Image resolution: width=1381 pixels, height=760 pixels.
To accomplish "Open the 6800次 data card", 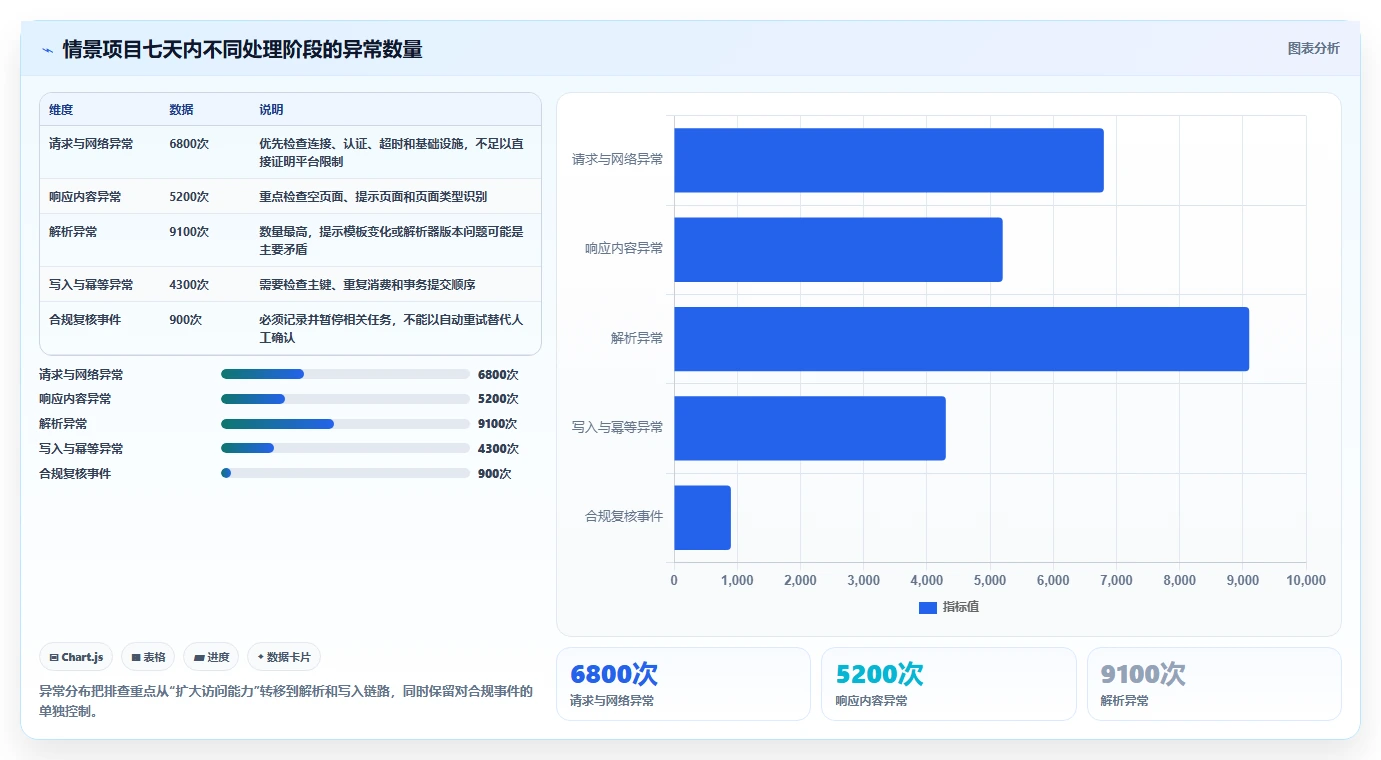I will click(x=683, y=684).
